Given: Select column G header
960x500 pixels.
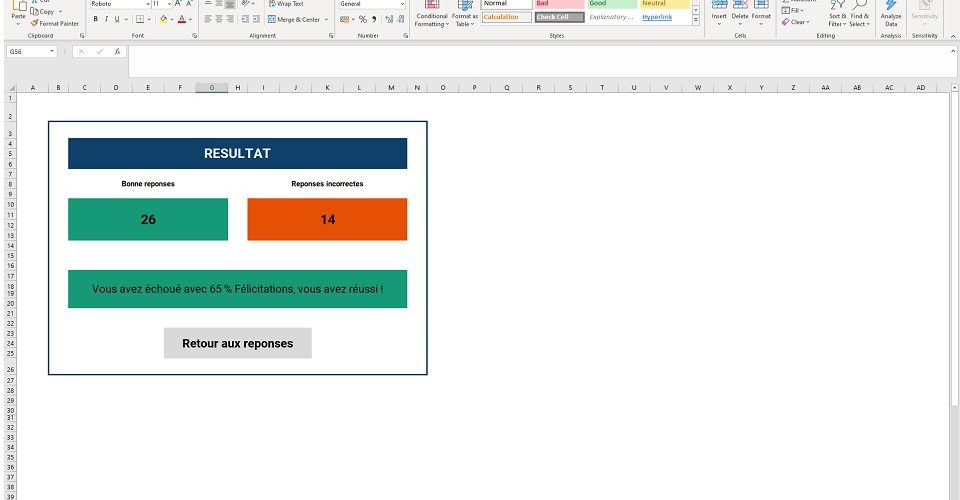Looking at the screenshot, I should [212, 88].
